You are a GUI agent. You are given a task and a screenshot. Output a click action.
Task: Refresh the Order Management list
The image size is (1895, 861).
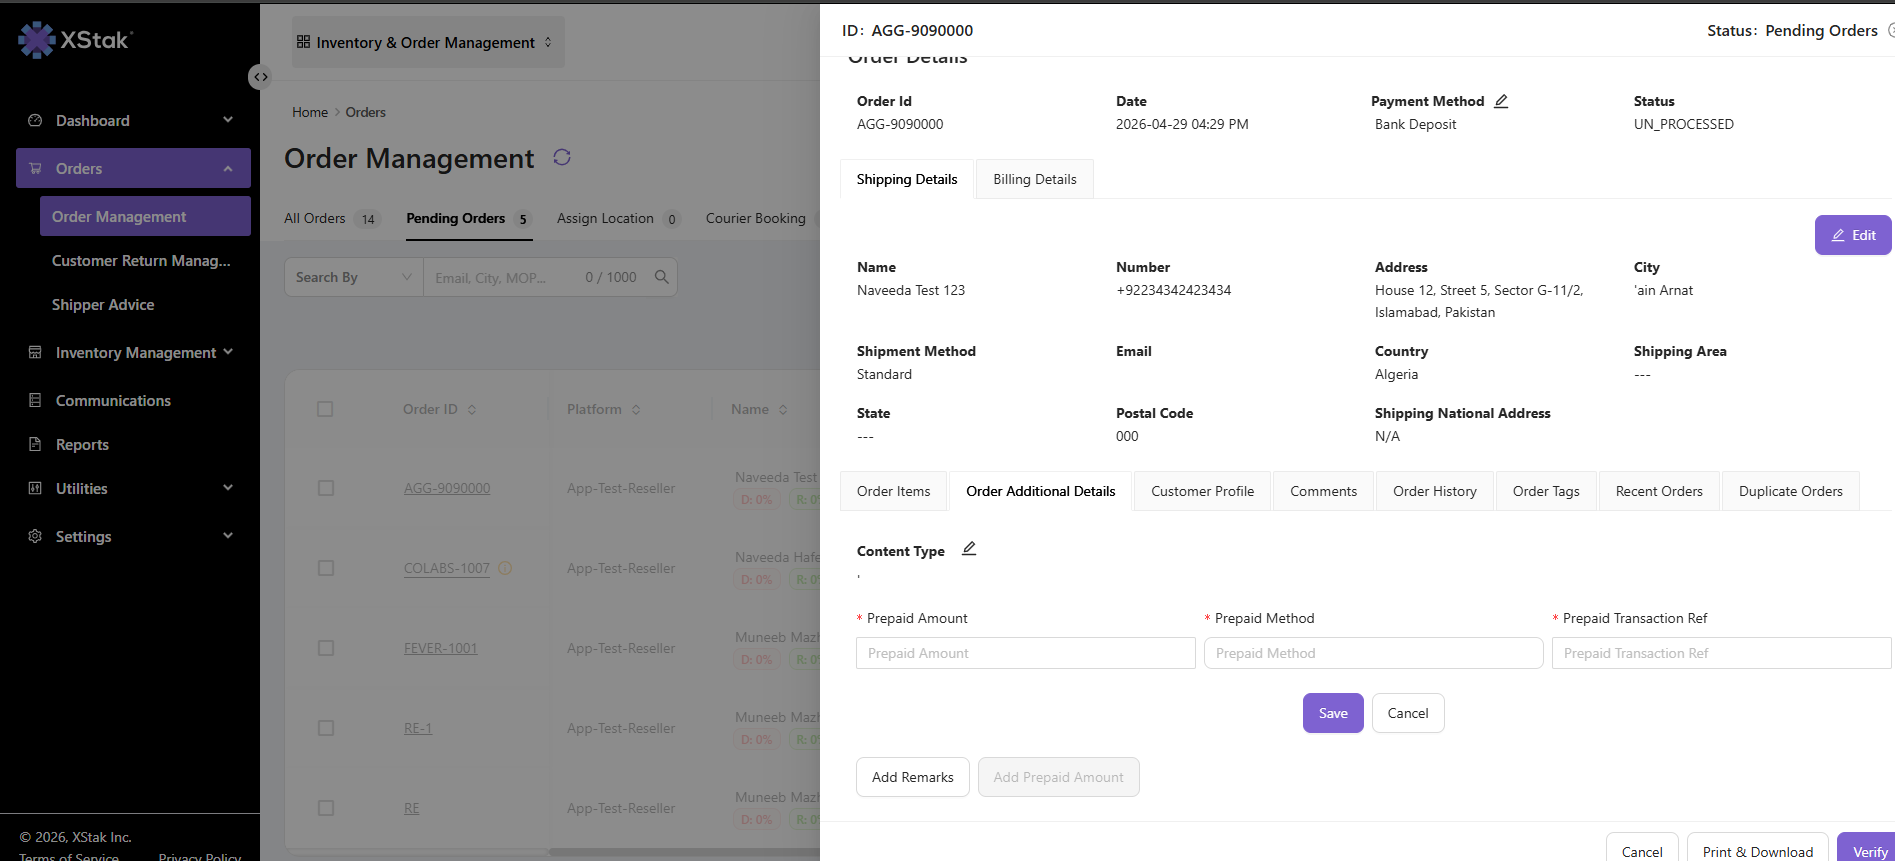[562, 157]
